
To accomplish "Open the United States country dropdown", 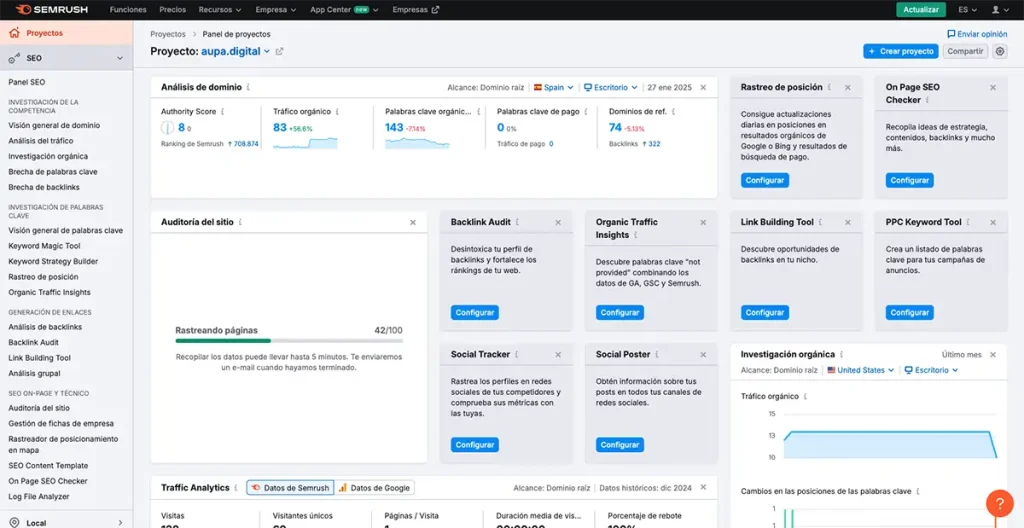I will click(x=860, y=371).
